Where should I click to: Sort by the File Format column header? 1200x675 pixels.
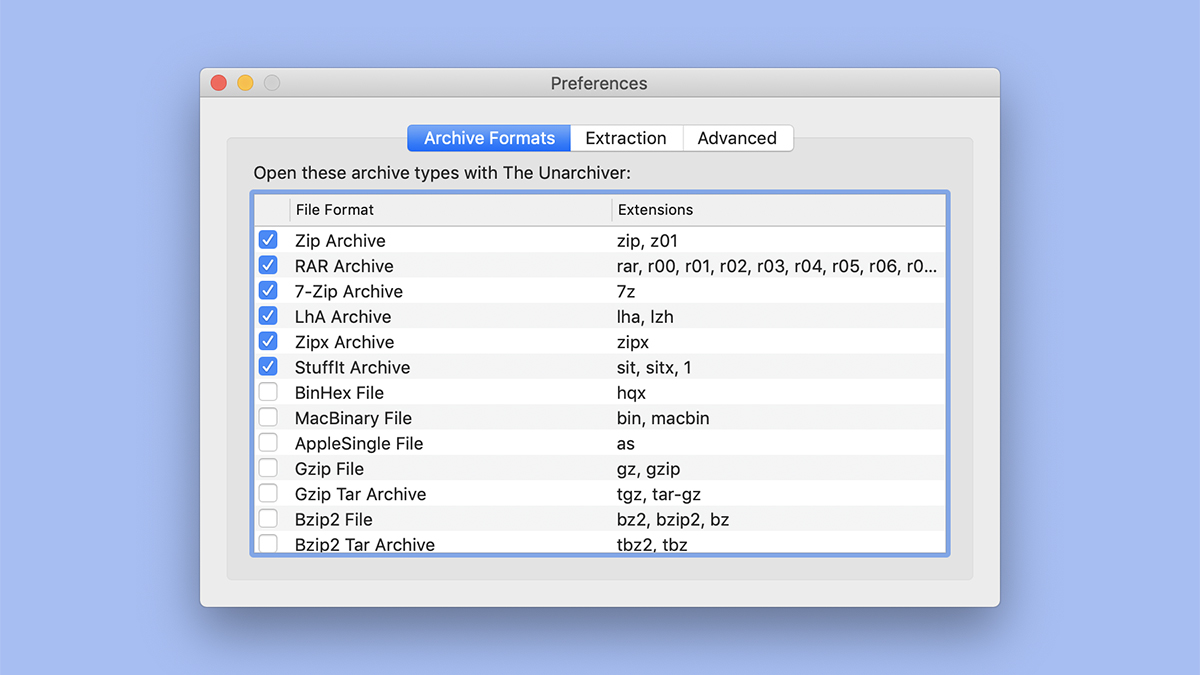pos(451,210)
